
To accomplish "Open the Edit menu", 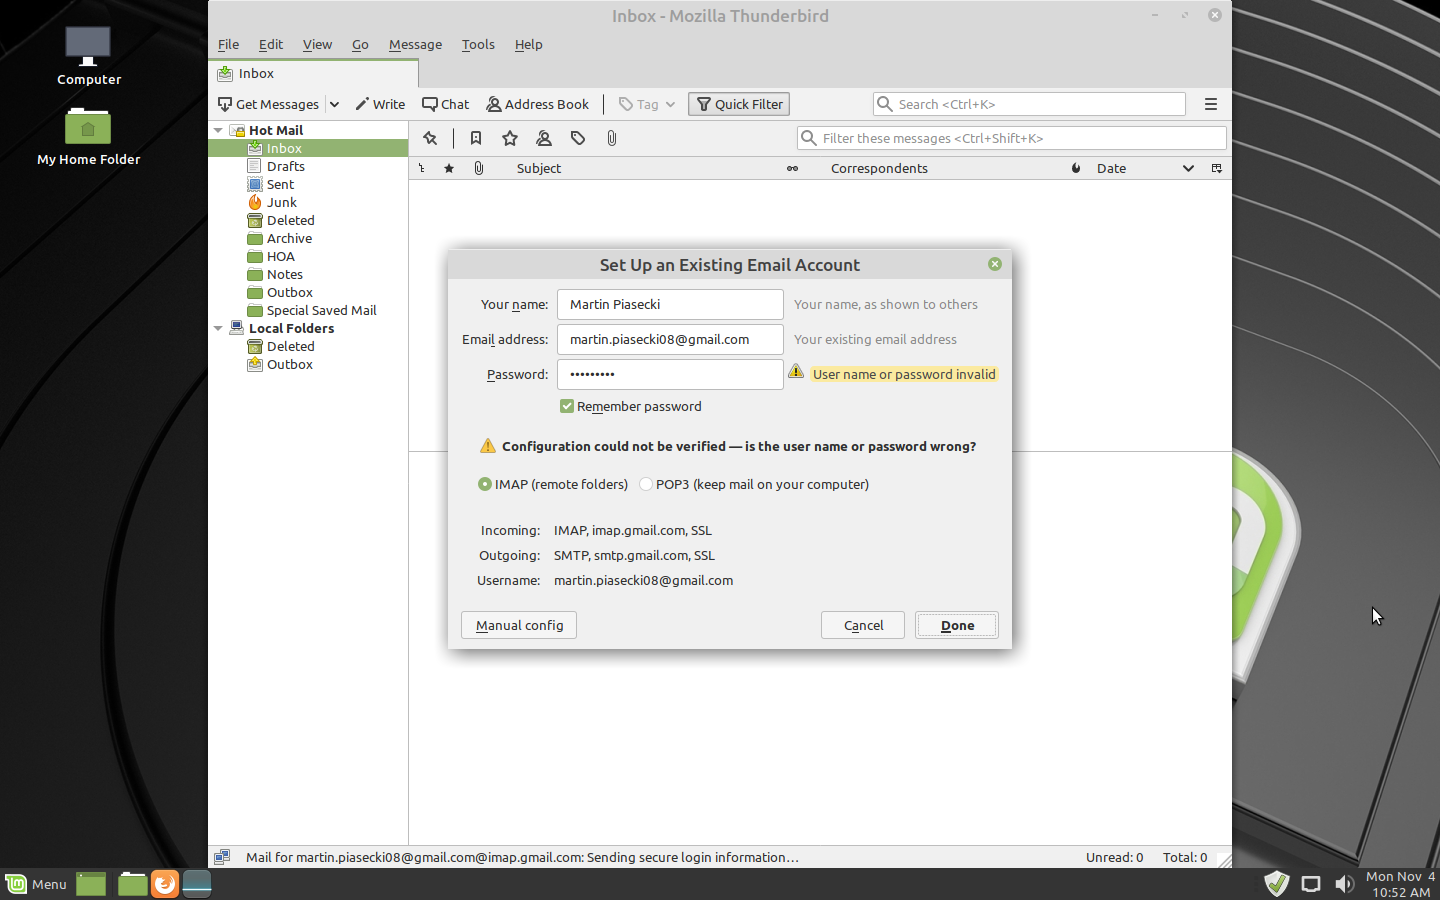I will [270, 44].
